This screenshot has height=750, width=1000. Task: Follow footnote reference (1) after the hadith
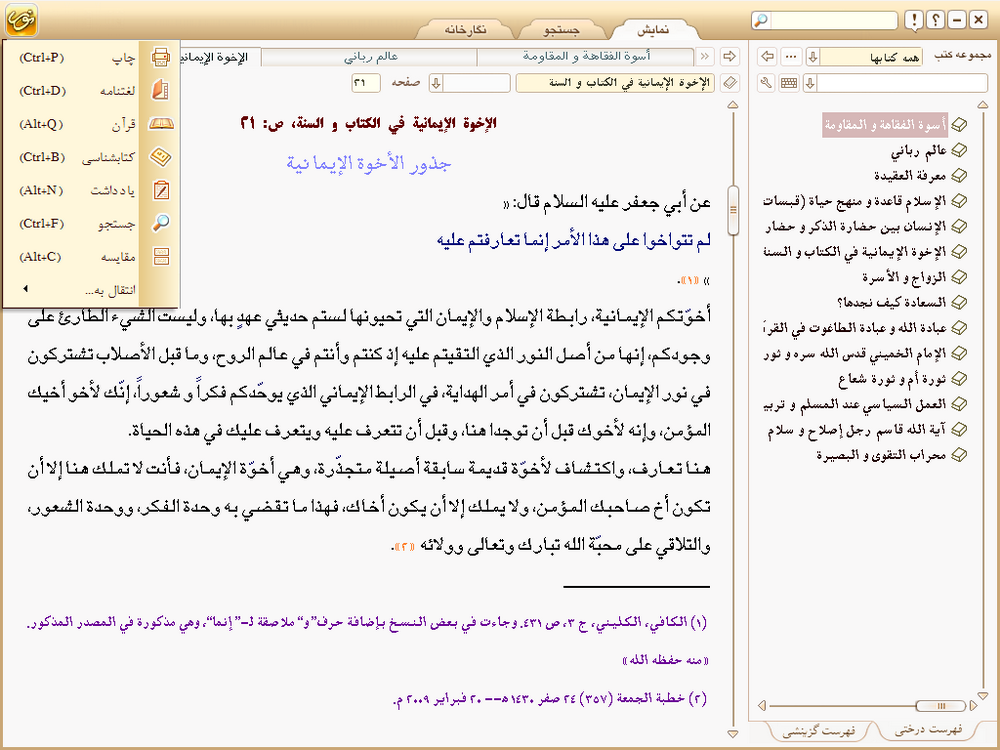point(689,280)
